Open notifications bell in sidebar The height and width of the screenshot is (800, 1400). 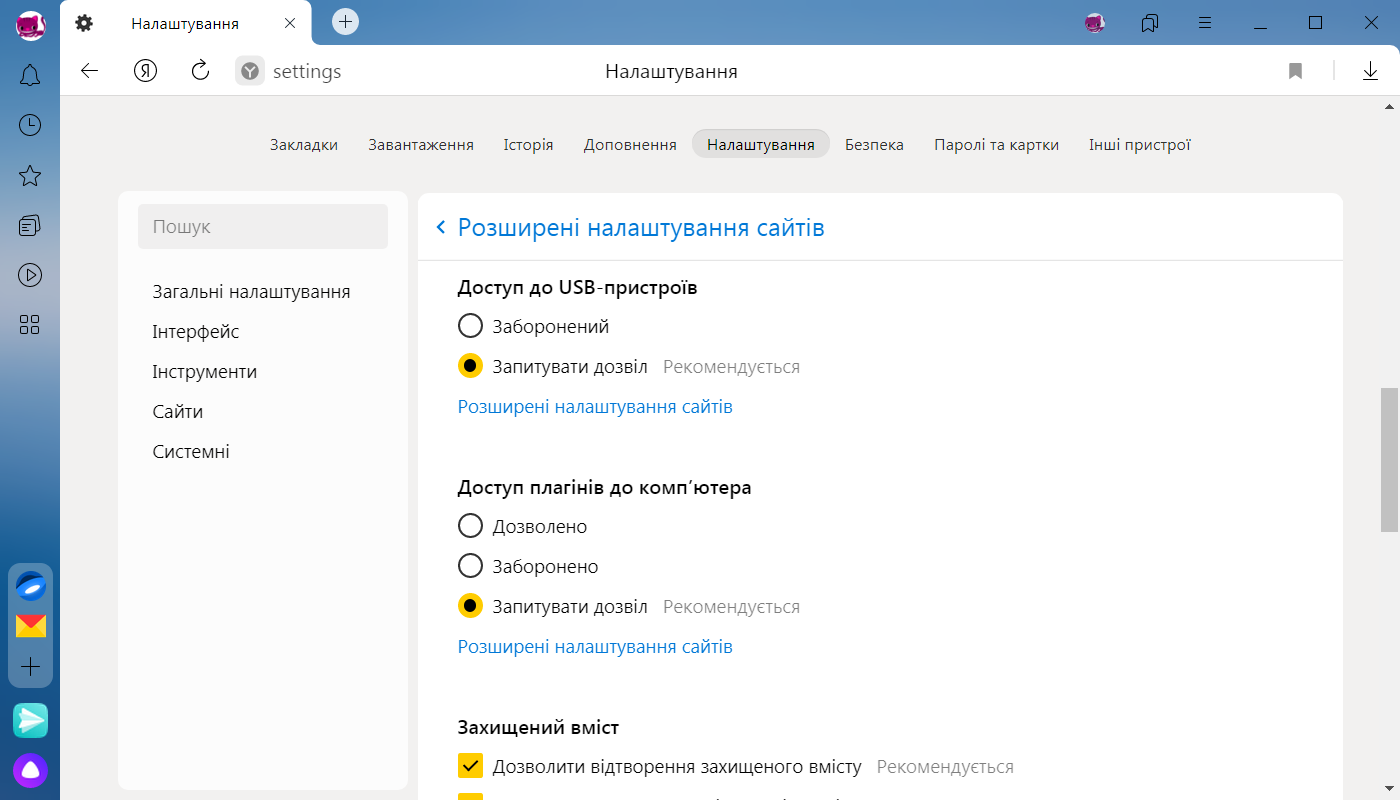(30, 75)
